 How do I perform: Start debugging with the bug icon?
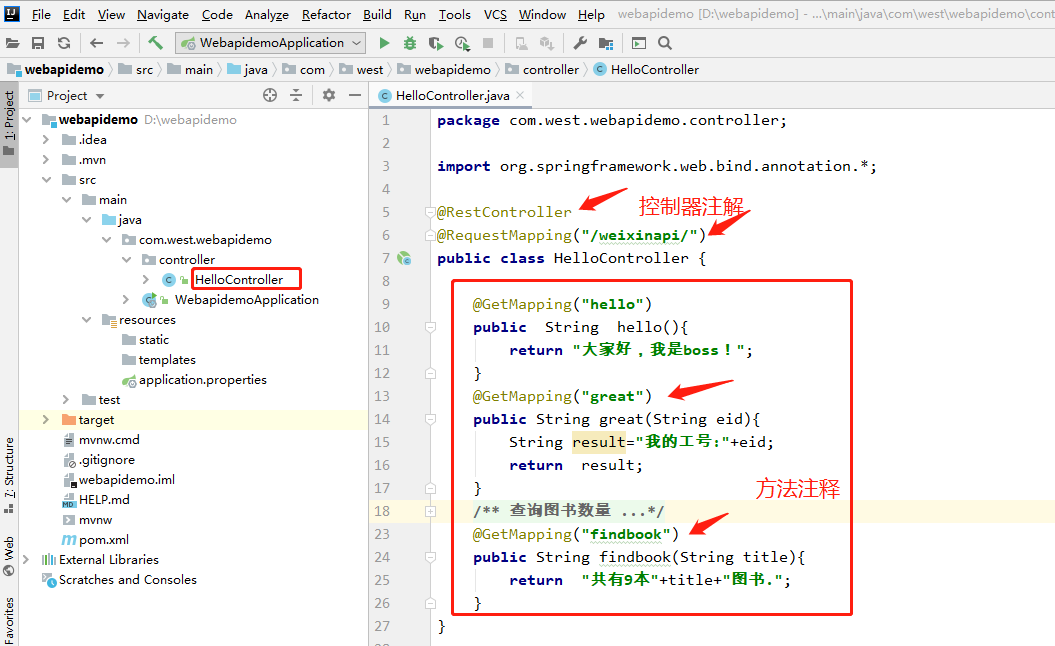pyautogui.click(x=410, y=43)
